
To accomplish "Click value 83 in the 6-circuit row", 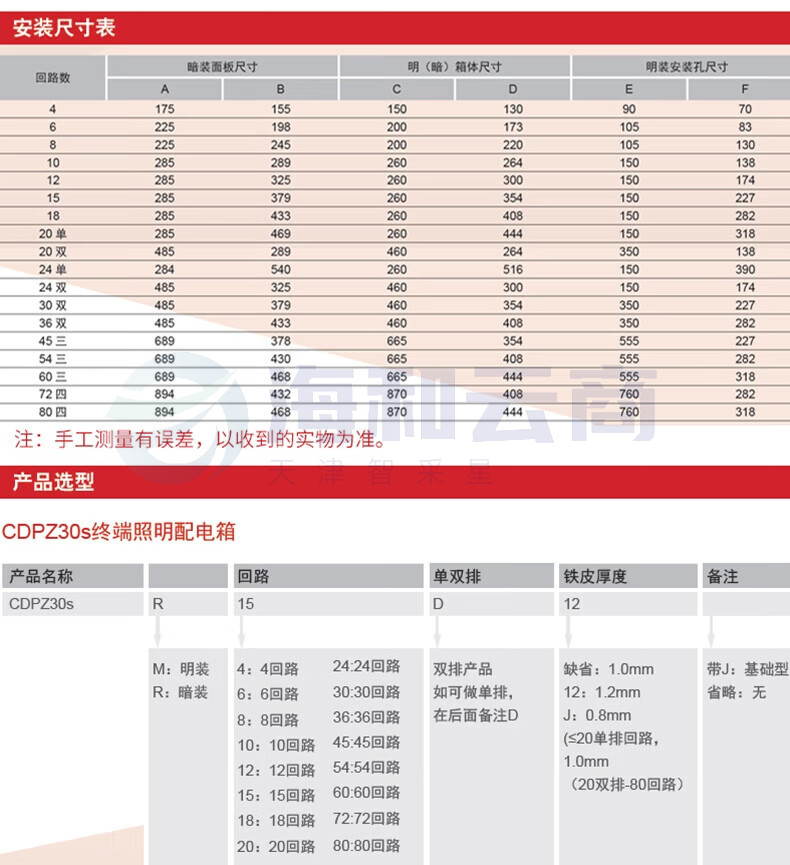I will [745, 127].
